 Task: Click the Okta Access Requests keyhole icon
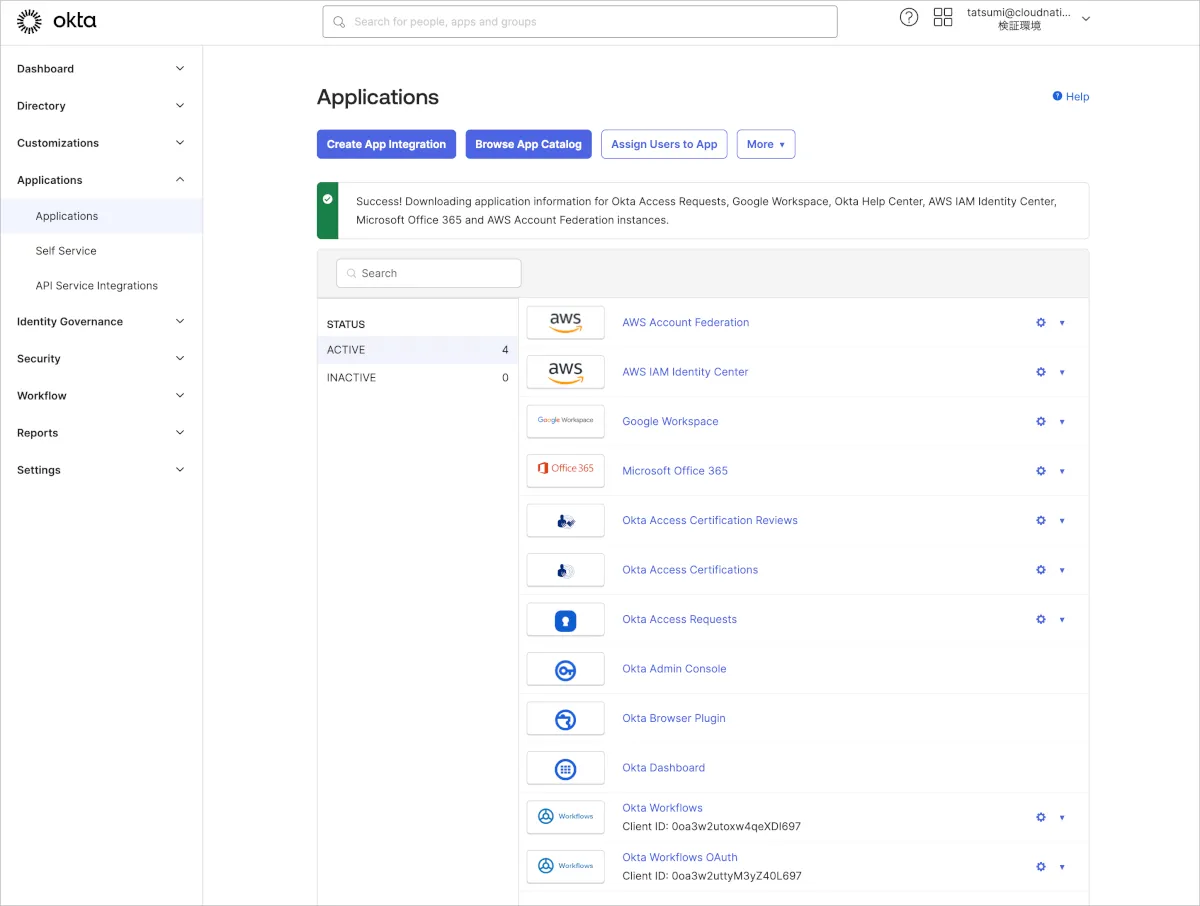click(565, 620)
